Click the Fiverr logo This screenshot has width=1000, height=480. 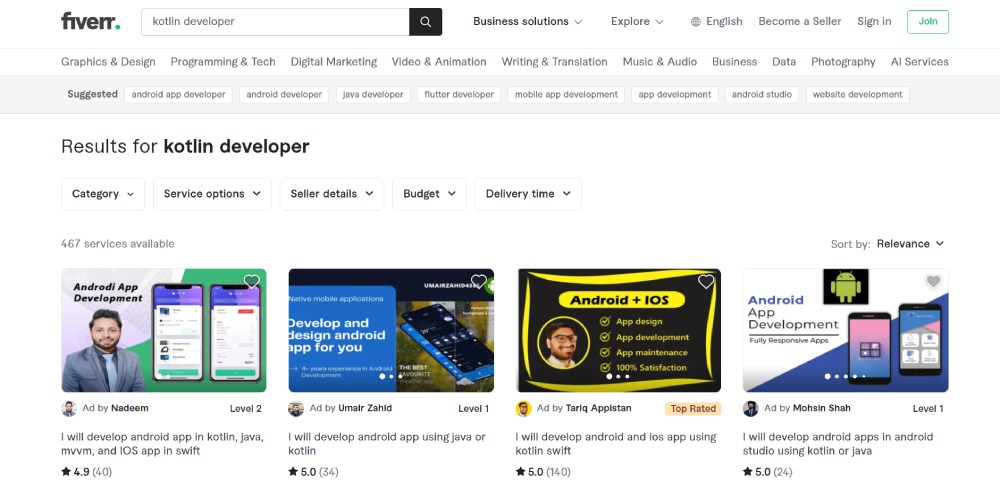91,21
